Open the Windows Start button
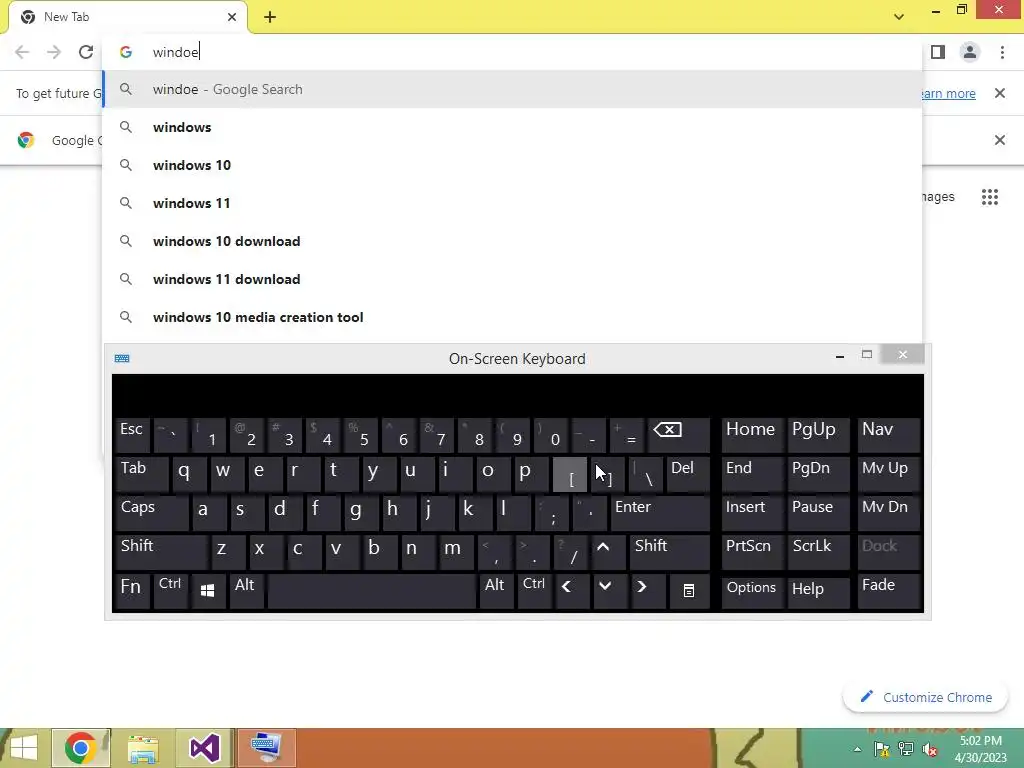This screenshot has height=768, width=1024. pos(24,748)
